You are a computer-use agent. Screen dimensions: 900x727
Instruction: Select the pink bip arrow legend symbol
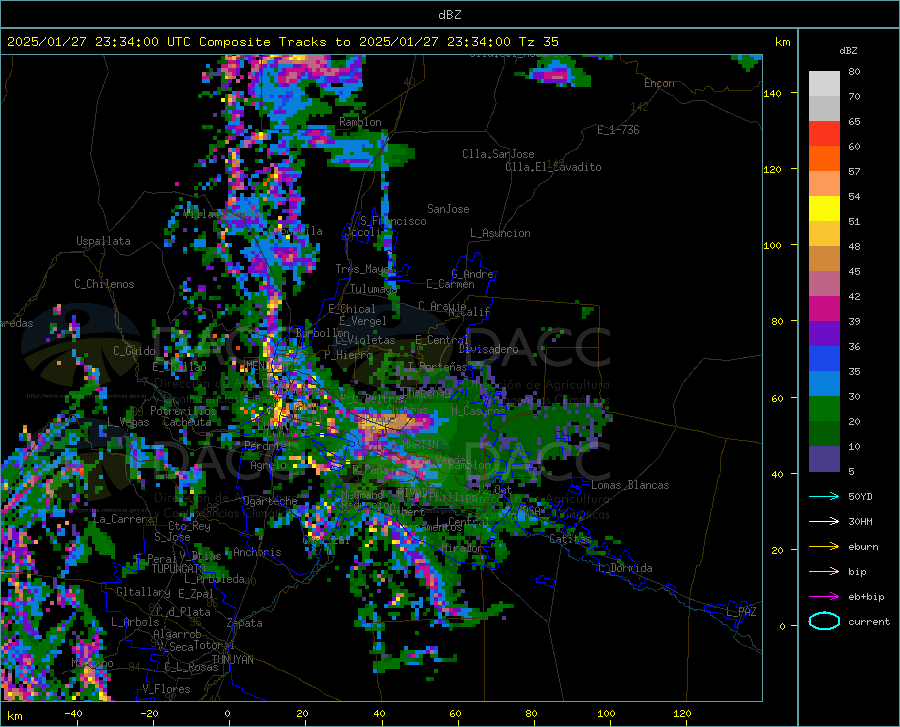pos(824,571)
